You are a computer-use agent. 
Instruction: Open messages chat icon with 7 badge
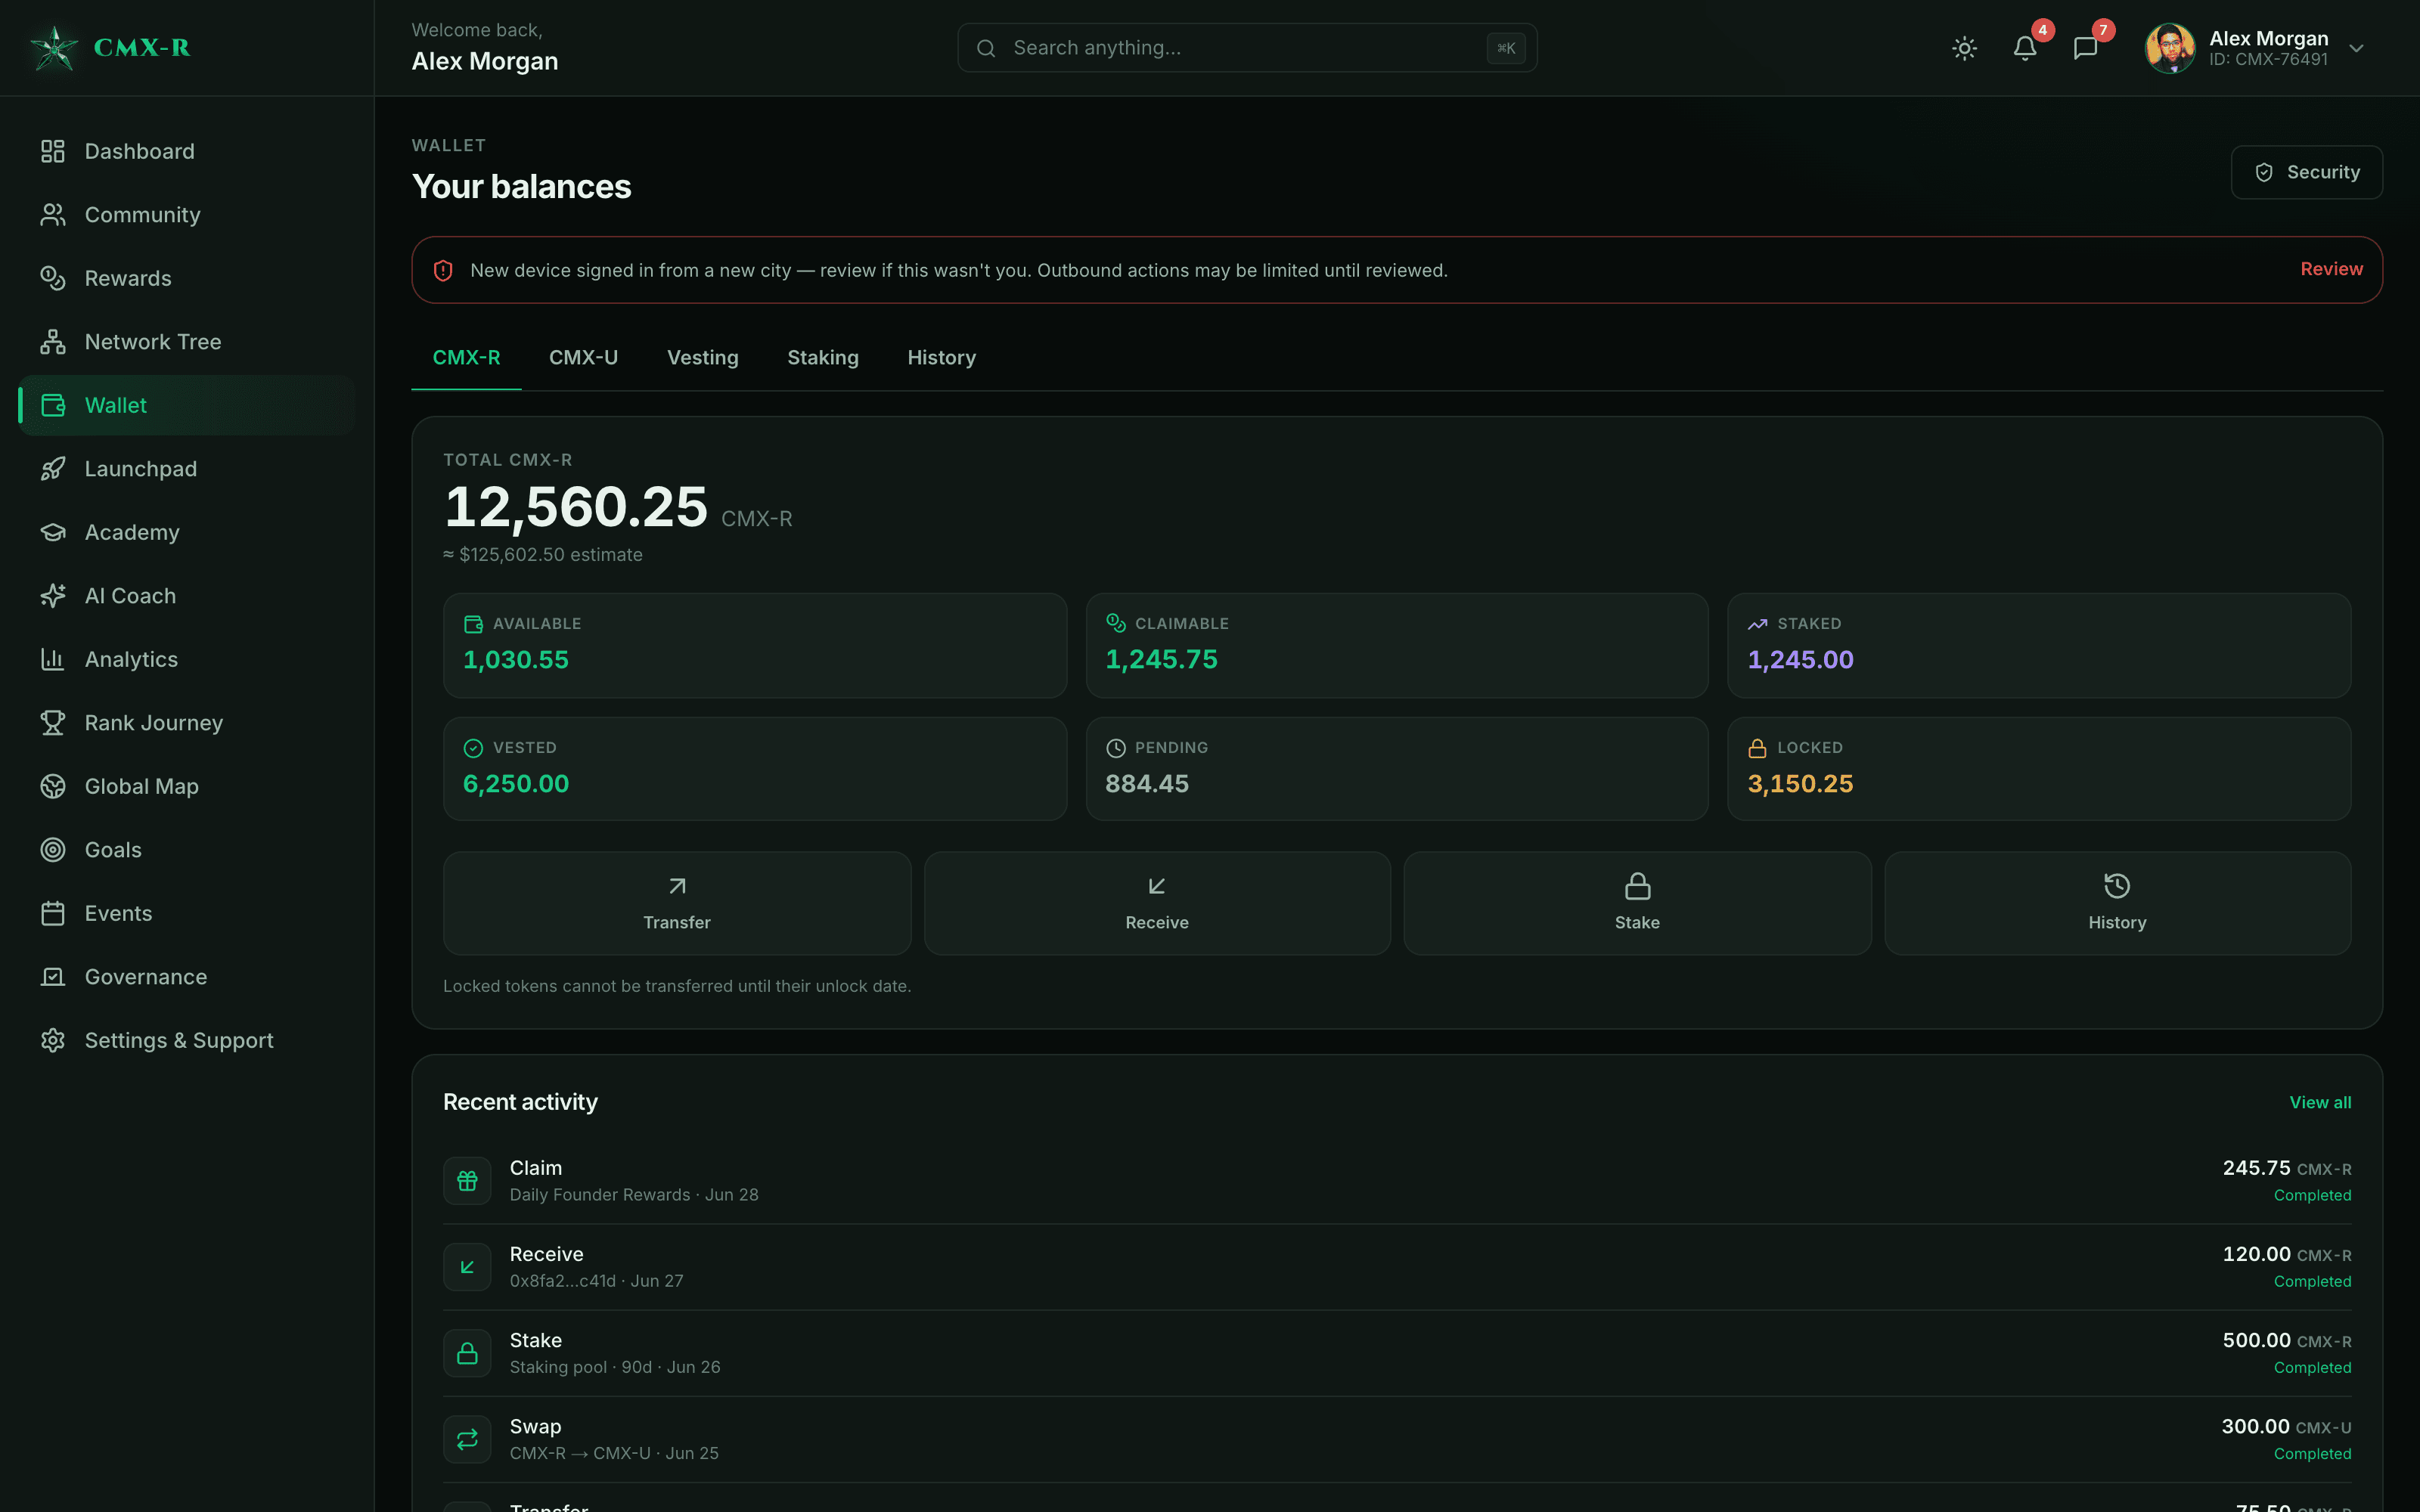pyautogui.click(x=2085, y=48)
